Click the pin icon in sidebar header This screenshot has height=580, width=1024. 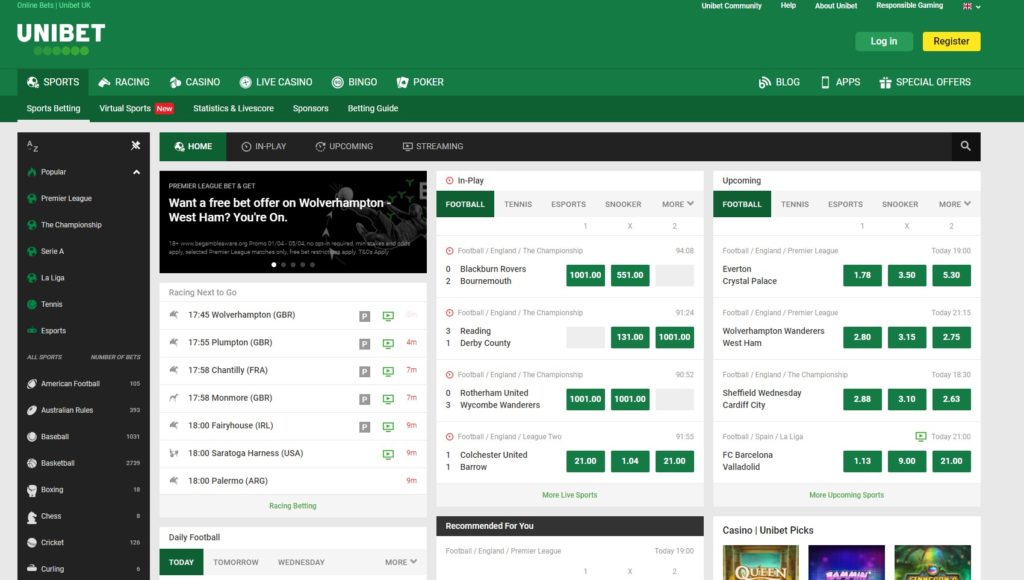tap(135, 145)
